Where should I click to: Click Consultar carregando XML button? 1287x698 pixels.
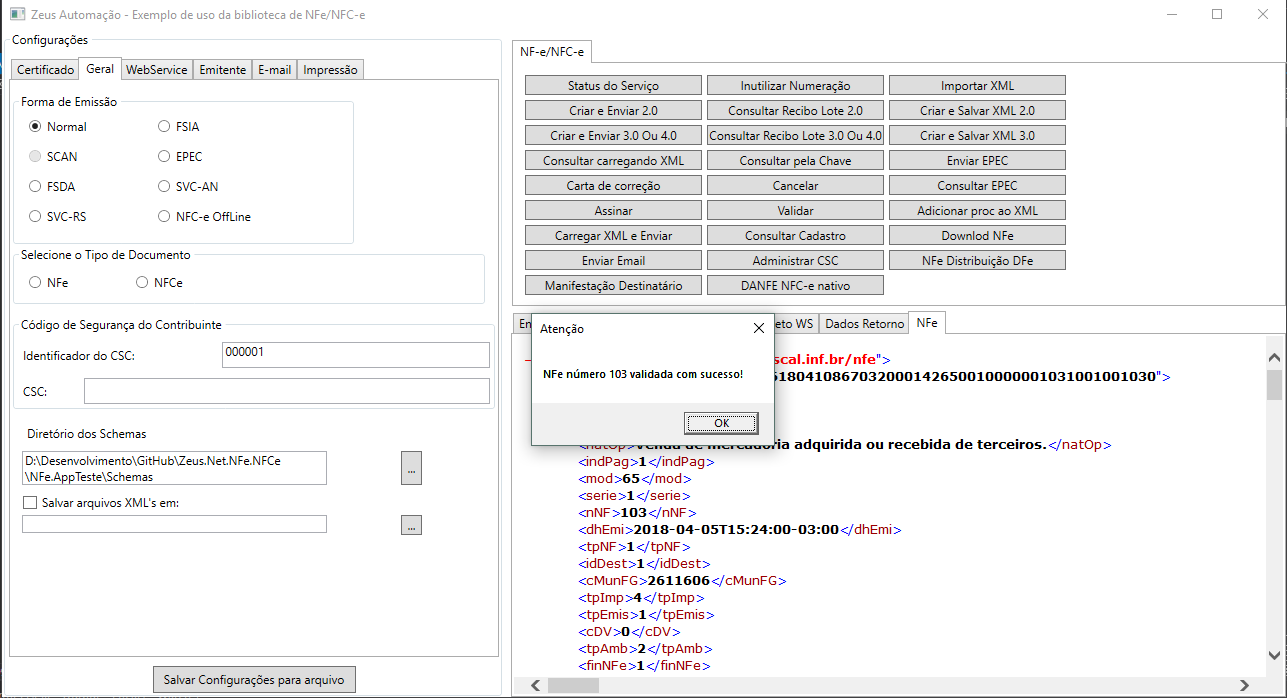click(613, 161)
